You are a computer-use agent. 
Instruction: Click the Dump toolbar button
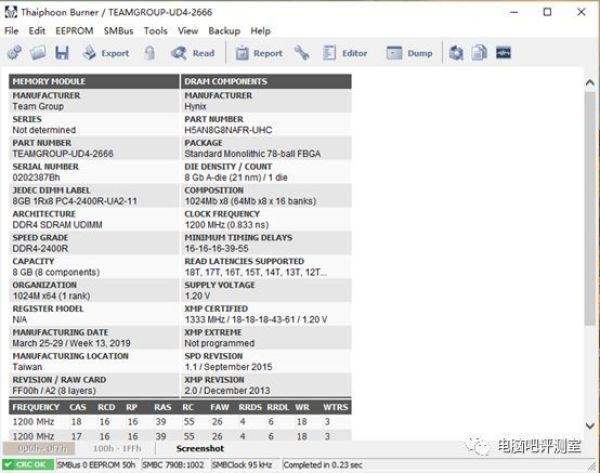[409, 53]
